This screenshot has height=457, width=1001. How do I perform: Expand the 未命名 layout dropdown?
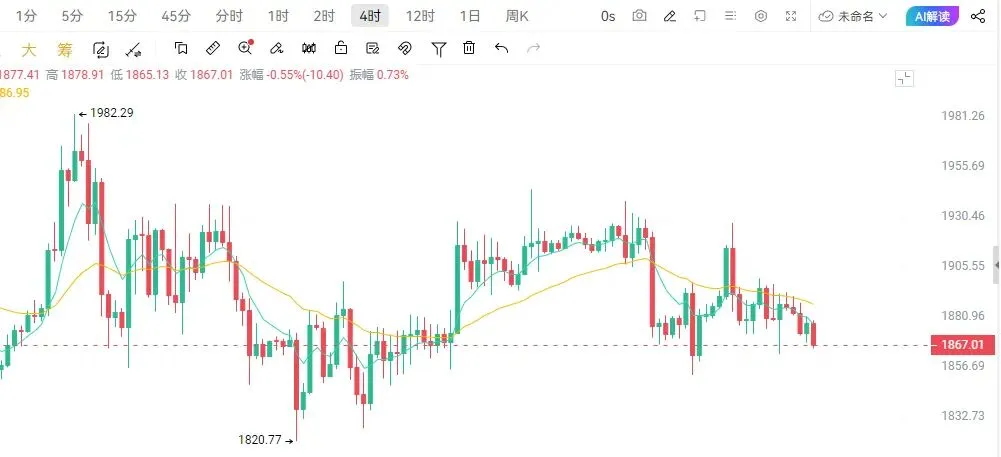pos(853,16)
